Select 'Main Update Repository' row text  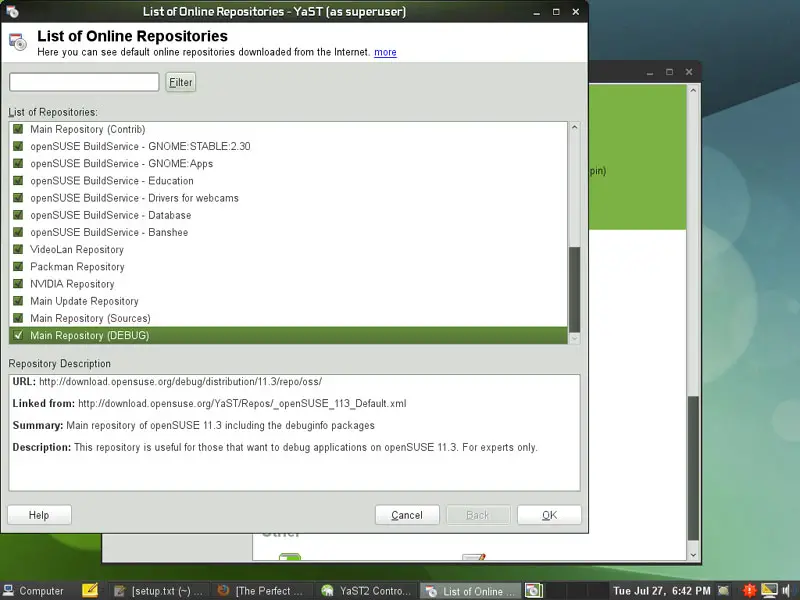pyautogui.click(x=84, y=301)
